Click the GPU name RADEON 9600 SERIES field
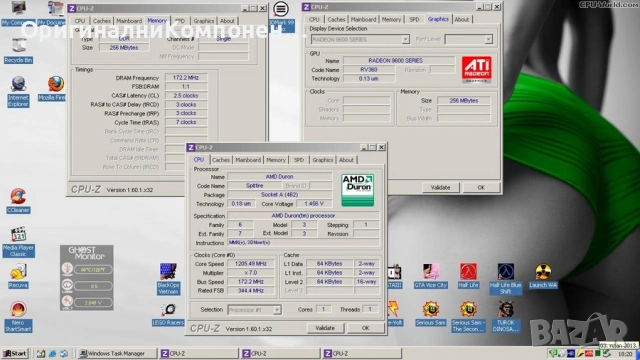This screenshot has width=640, height=360. pyautogui.click(x=399, y=60)
